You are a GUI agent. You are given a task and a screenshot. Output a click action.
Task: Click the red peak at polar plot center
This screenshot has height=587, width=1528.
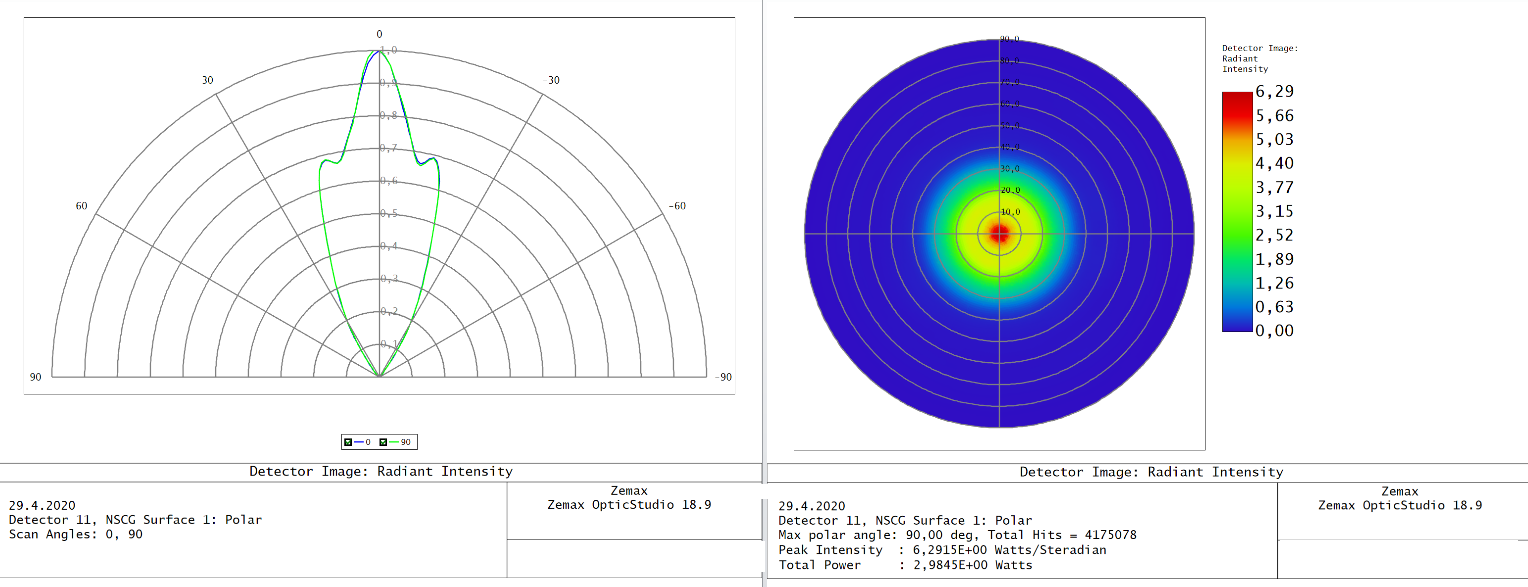1000,234
